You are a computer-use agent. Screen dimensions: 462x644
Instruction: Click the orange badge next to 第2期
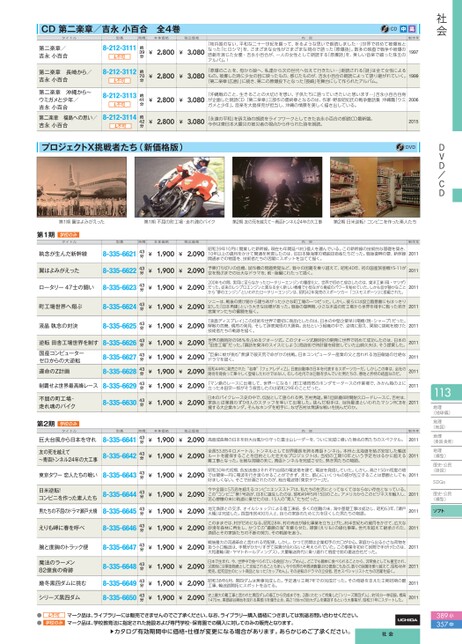[x=68, y=423]
